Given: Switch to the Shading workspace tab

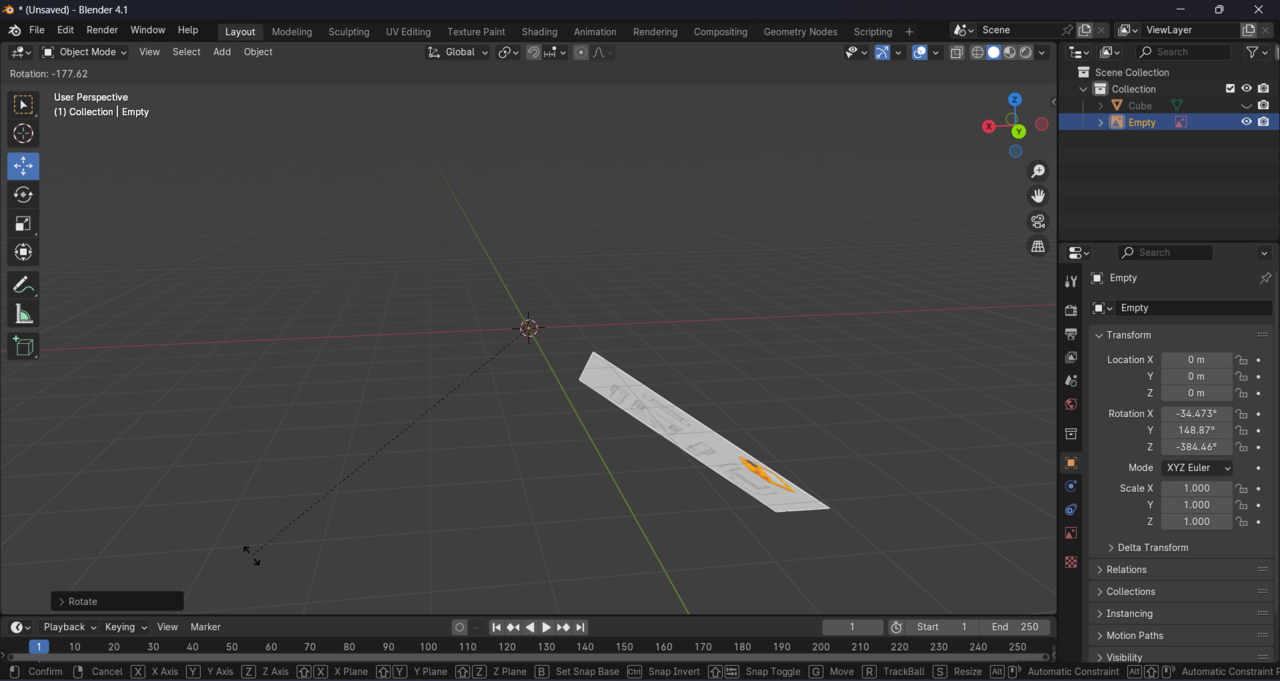Looking at the screenshot, I should coord(539,32).
